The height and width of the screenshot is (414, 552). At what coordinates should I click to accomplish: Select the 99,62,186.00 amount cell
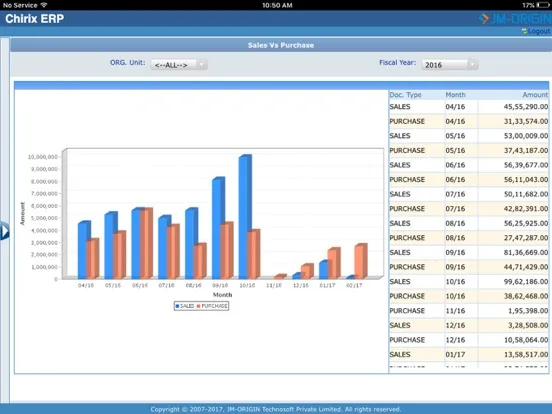[513, 282]
